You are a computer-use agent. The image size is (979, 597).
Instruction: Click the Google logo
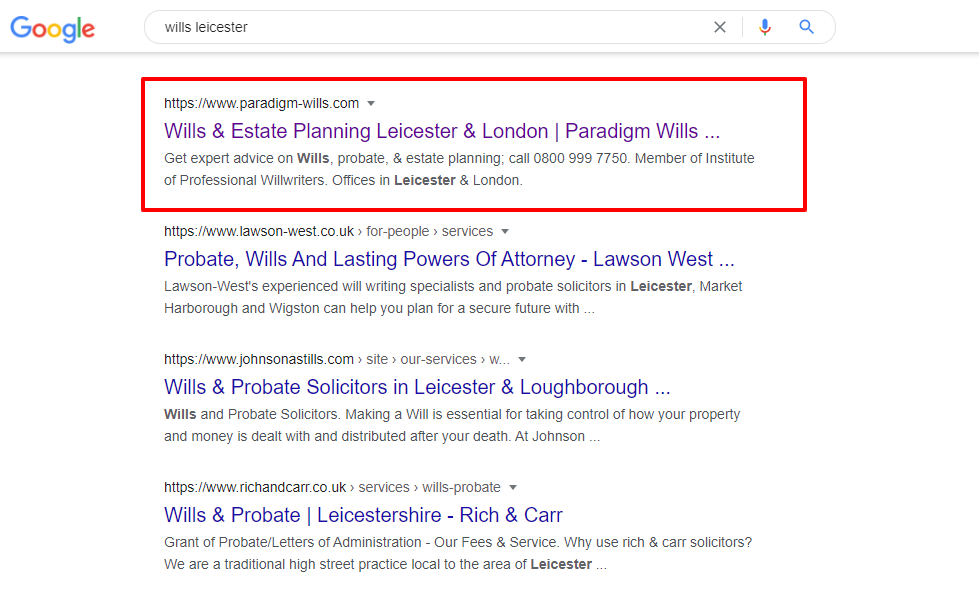point(52,28)
